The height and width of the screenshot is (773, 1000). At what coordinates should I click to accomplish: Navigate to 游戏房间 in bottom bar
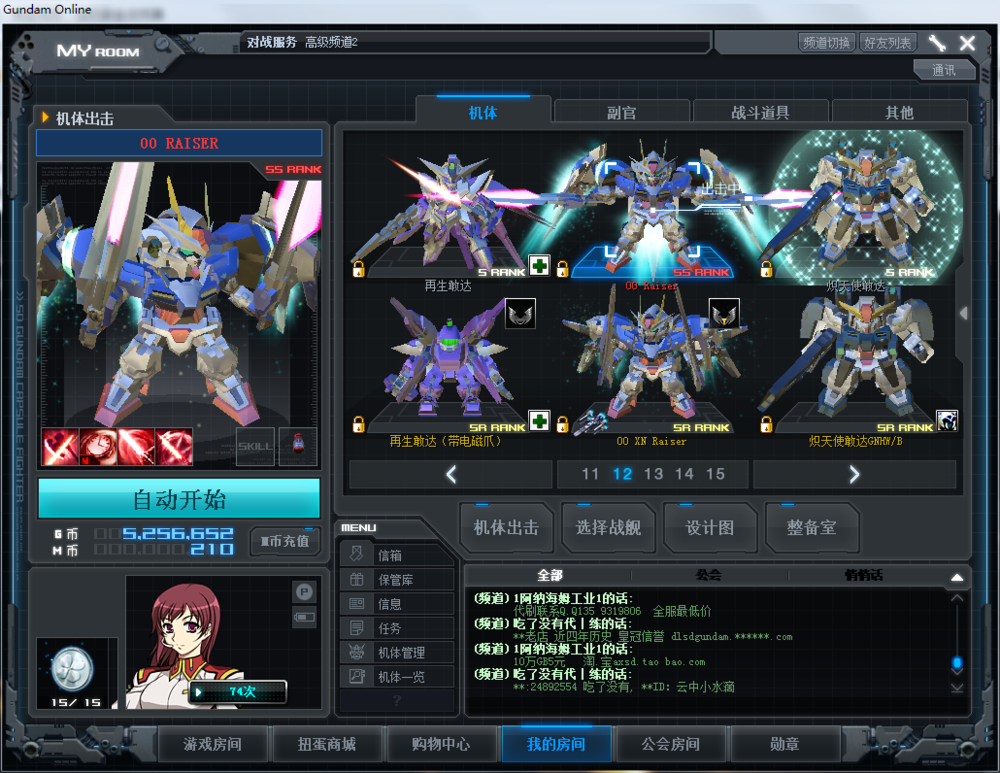click(212, 744)
